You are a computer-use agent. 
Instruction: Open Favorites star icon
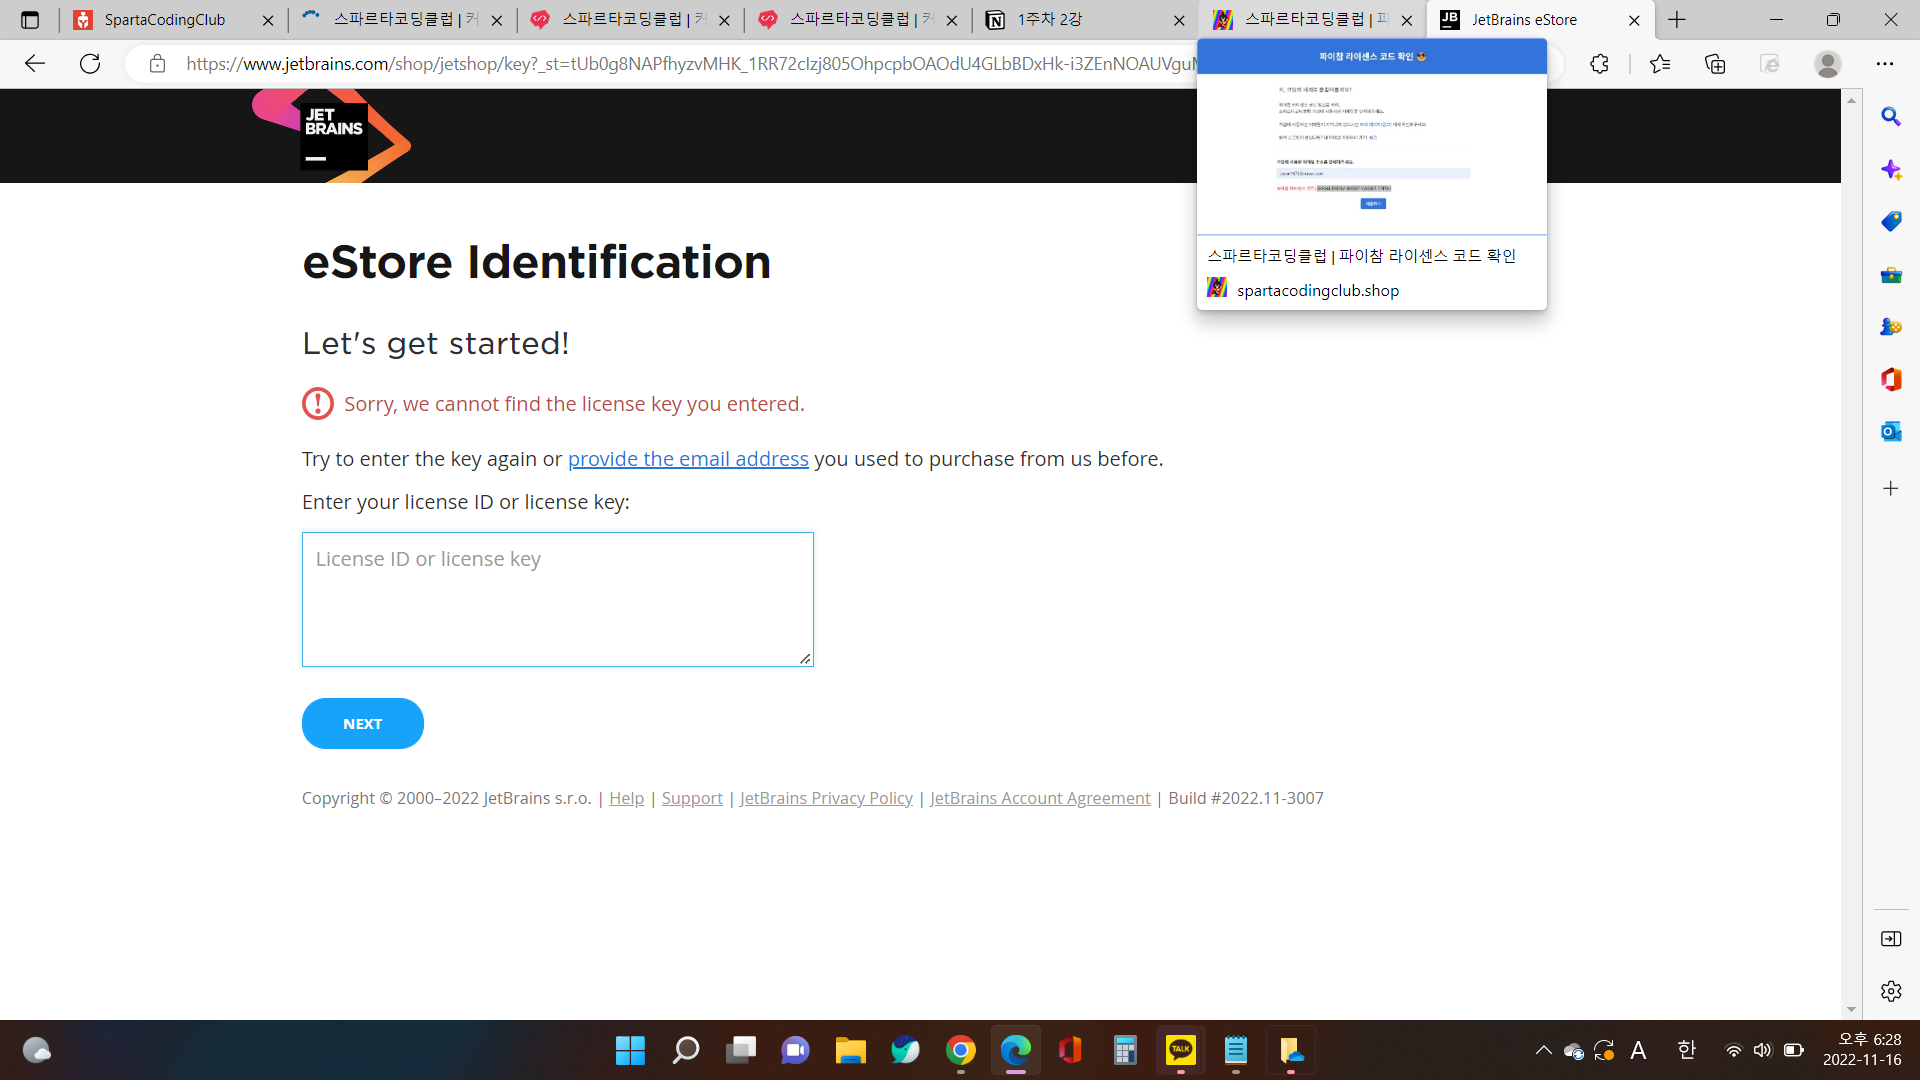click(1660, 64)
